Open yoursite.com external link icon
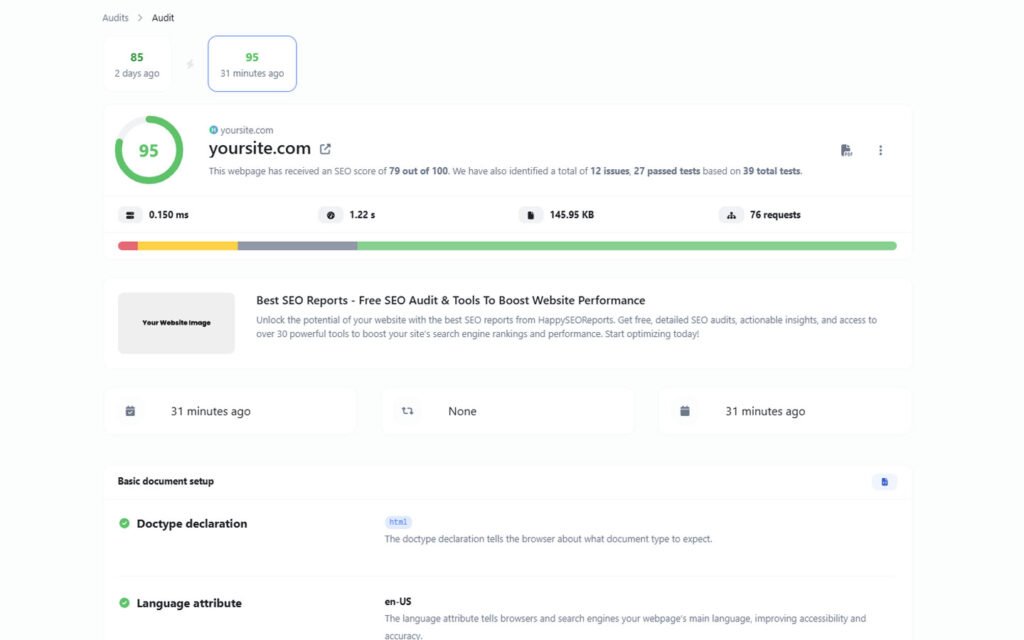The width and height of the screenshot is (1024, 640). tap(325, 149)
